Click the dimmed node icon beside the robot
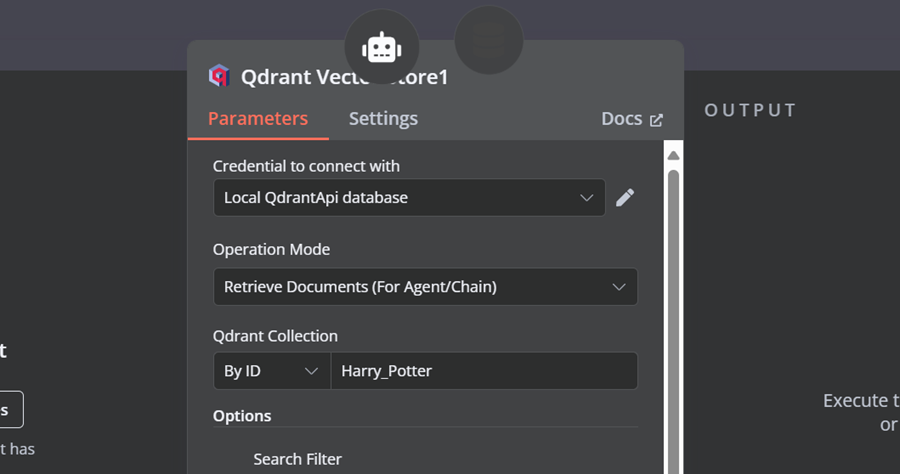The height and width of the screenshot is (474, 900). pyautogui.click(x=488, y=40)
